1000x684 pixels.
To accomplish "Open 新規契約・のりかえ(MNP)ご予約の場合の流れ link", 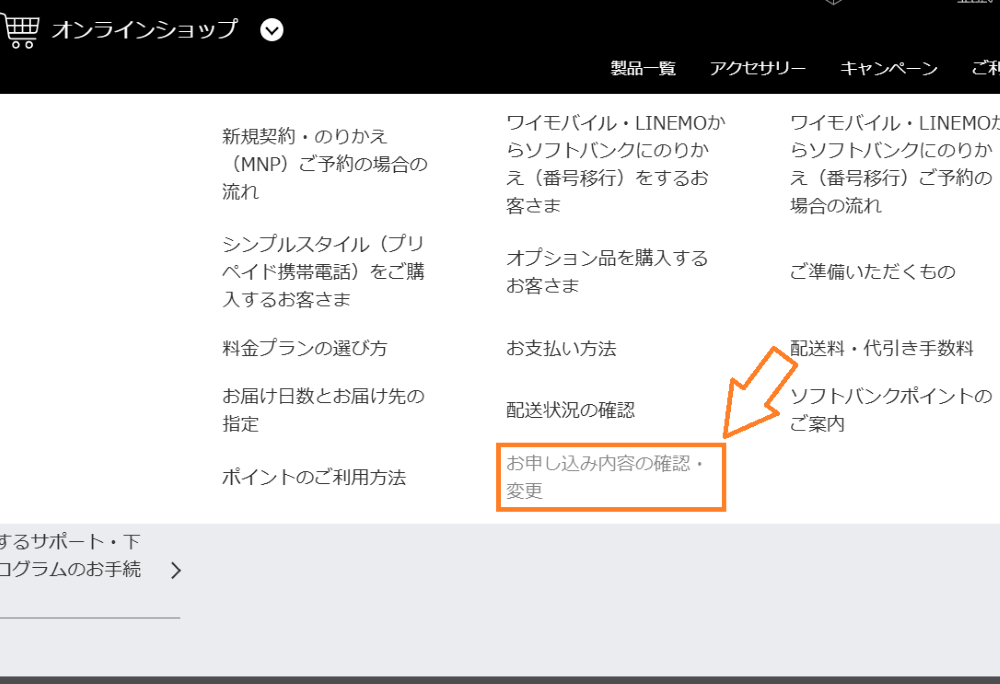I will coord(325,164).
